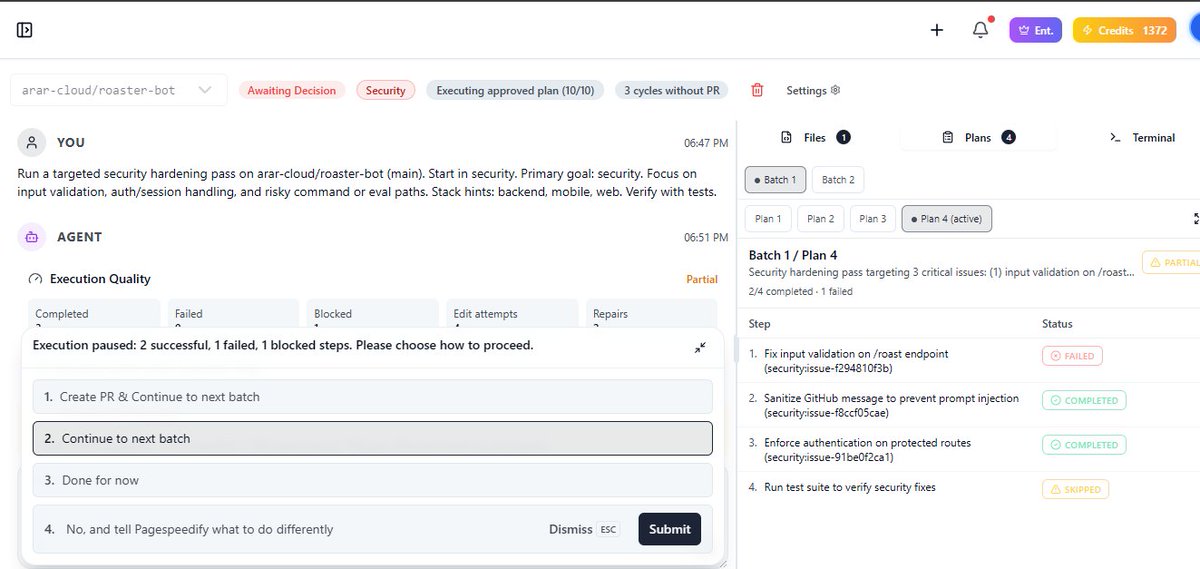The height and width of the screenshot is (569, 1200).
Task: Click the Status column header
Action: [1057, 324]
